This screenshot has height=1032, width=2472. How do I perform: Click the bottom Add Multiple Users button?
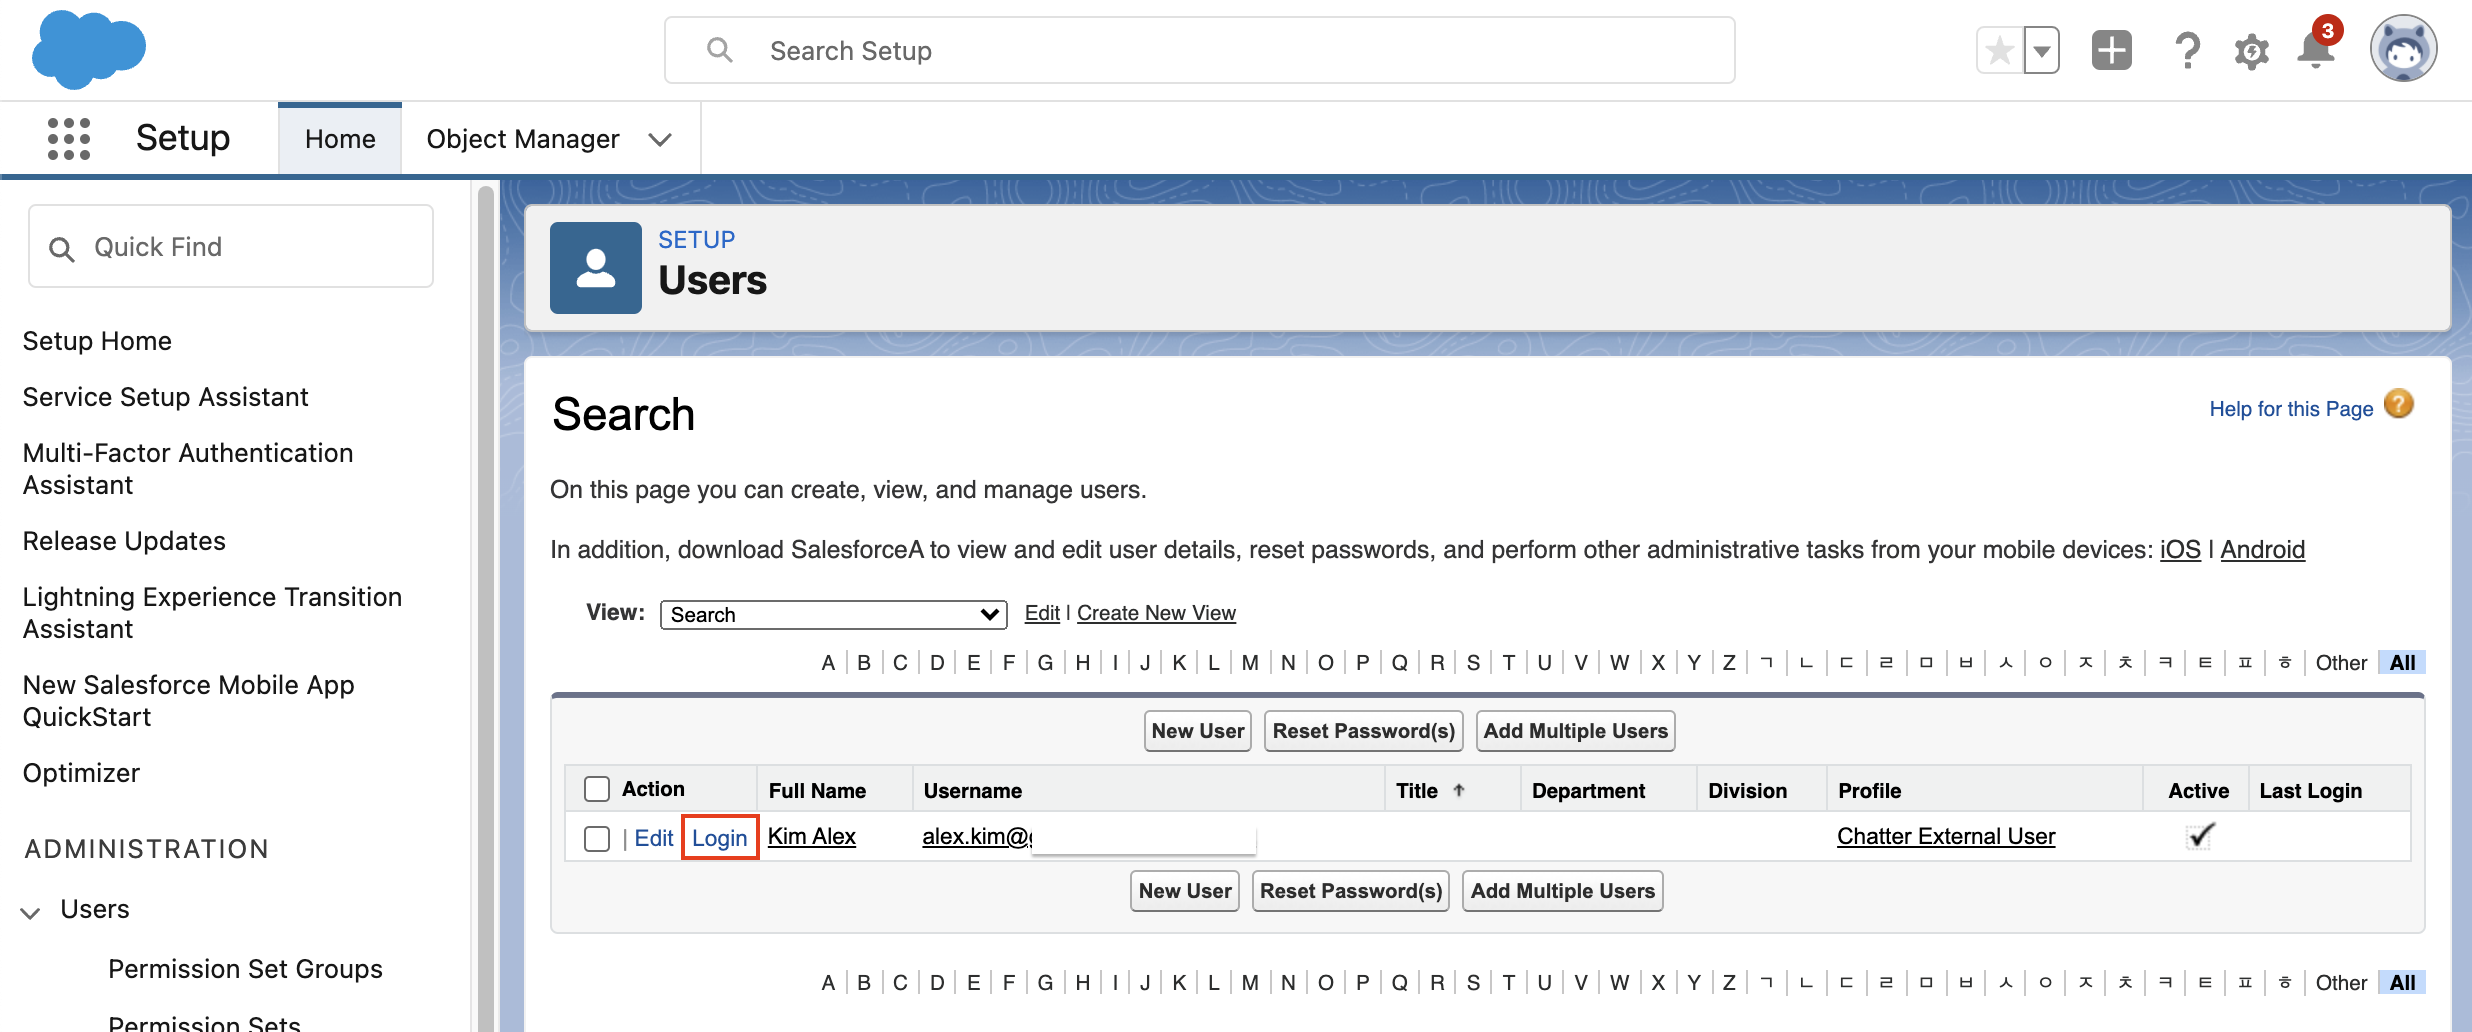1562,891
